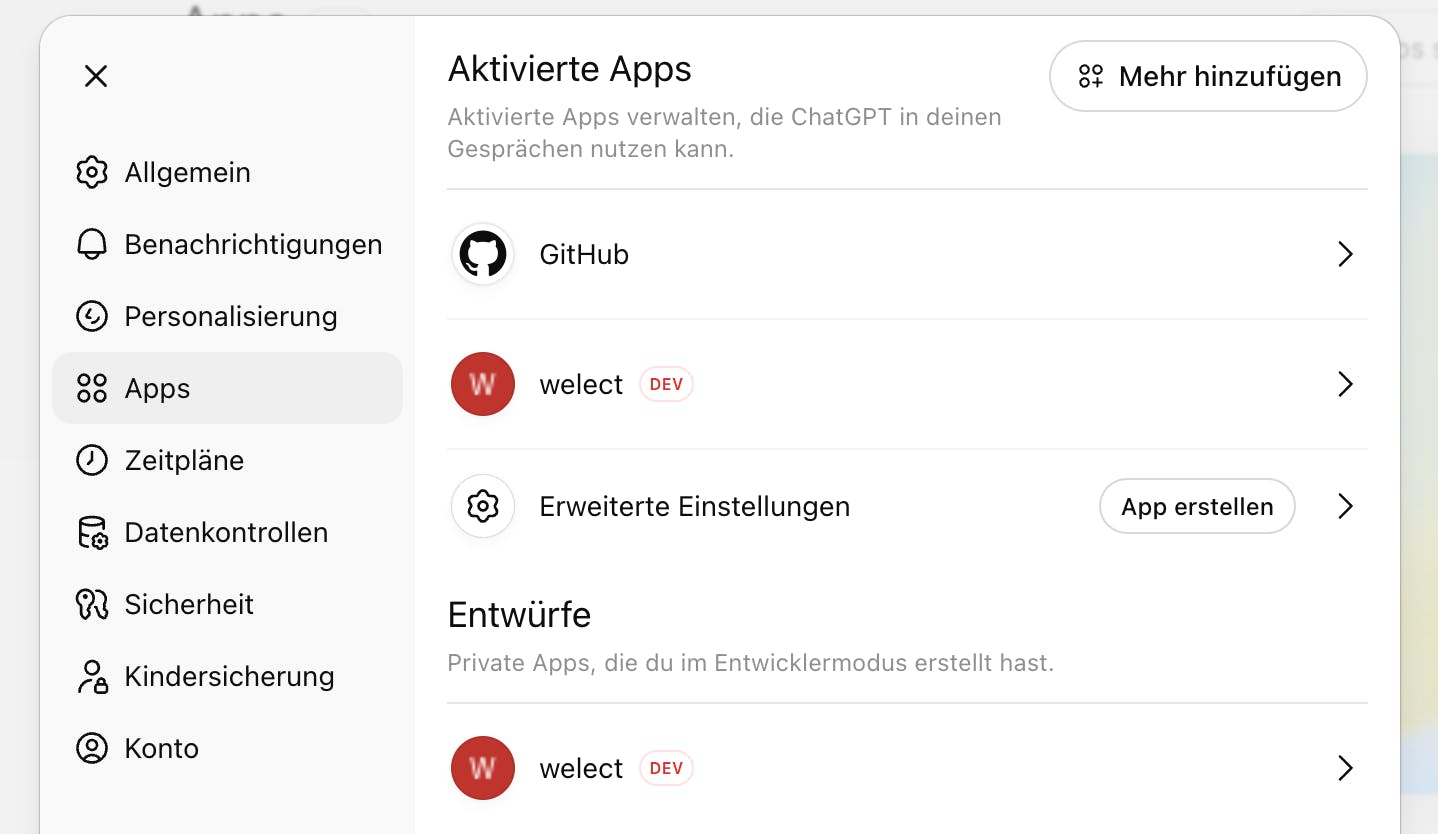Open the Kindersicherung section
Image resolution: width=1438 pixels, height=834 pixels.
point(227,676)
